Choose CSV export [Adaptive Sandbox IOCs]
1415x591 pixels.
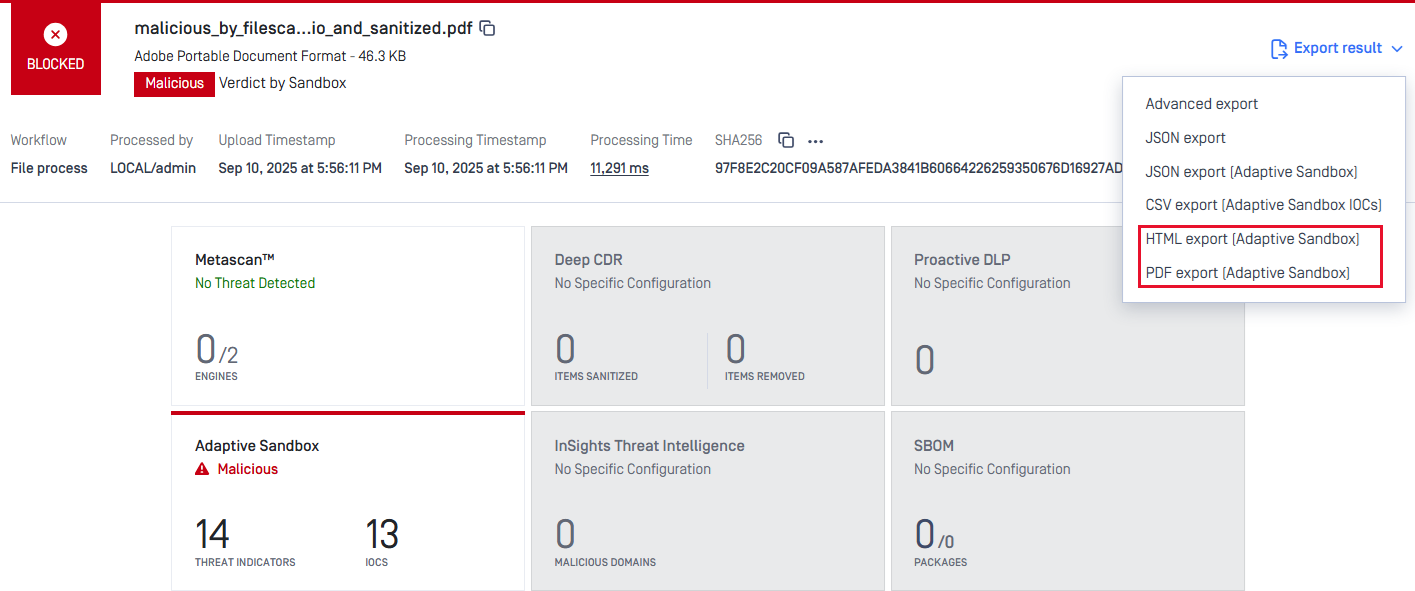coord(1263,205)
